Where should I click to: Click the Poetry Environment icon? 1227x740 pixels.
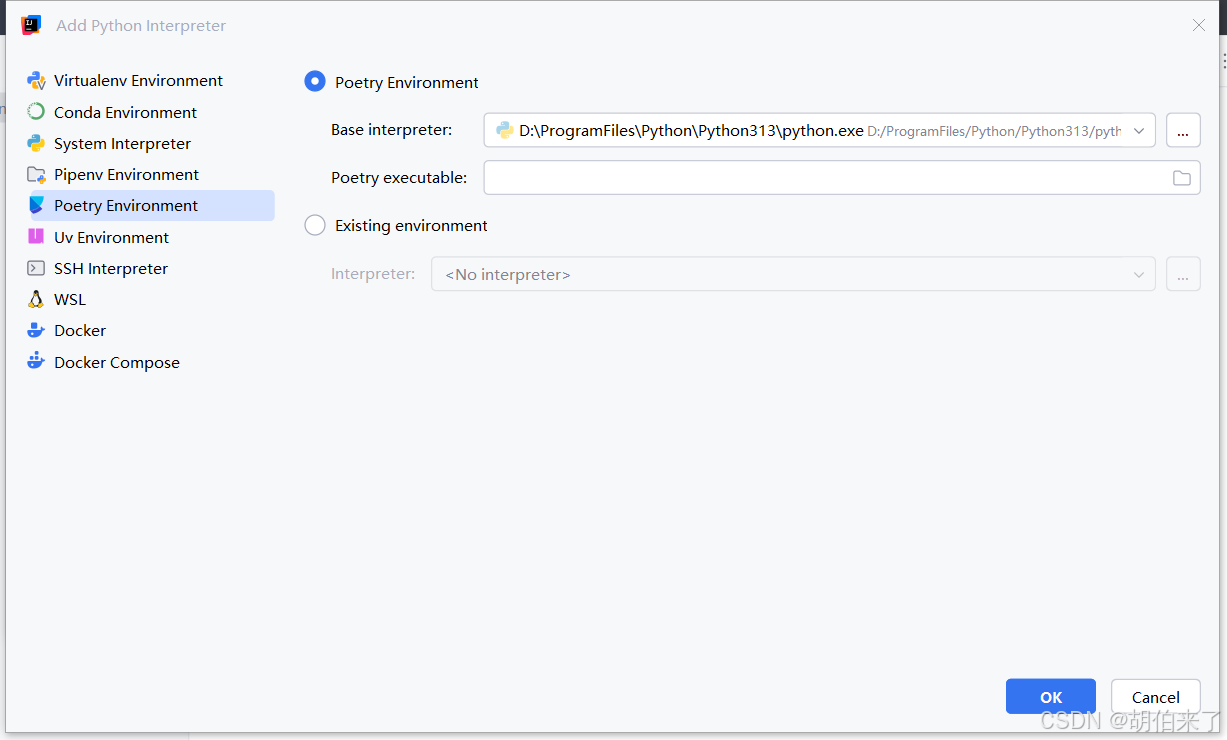pos(37,205)
